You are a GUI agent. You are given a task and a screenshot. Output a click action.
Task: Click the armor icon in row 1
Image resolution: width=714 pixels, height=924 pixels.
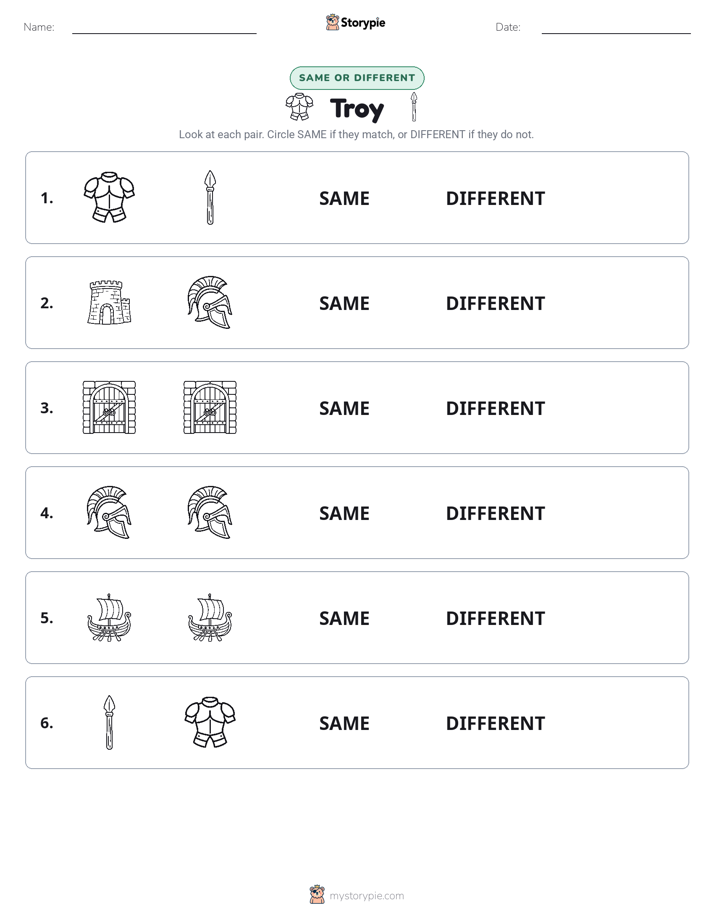tap(109, 197)
